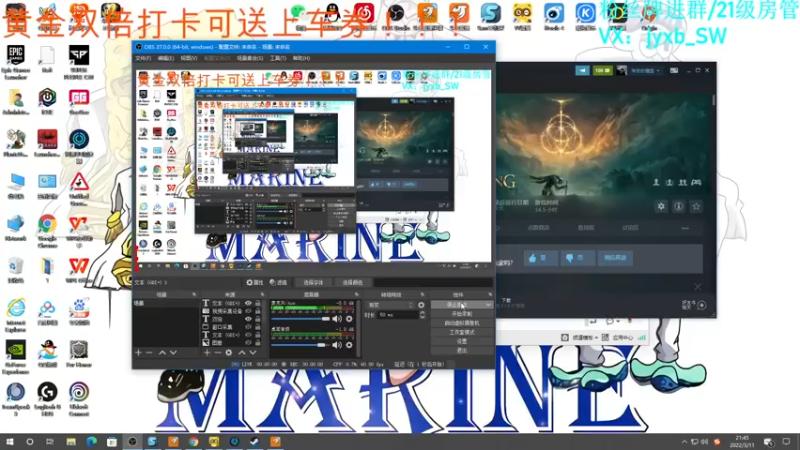The width and height of the screenshot is (800, 450).
Task: Open the game manage gear icon in Steam
Action: 661,206
